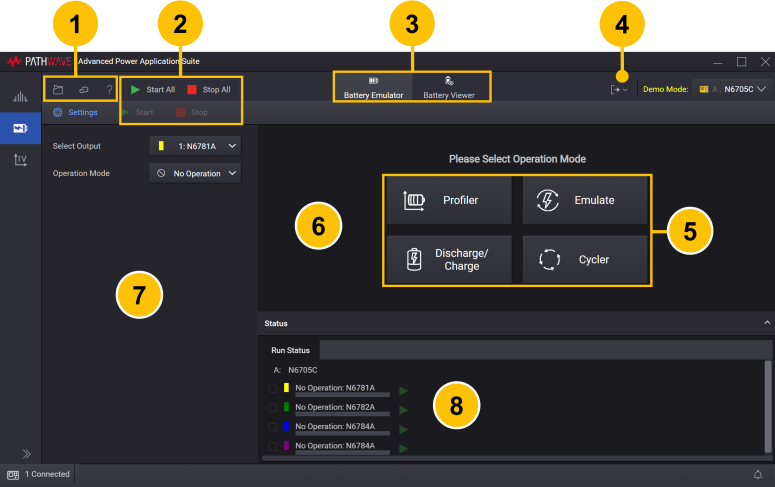Click play arrow beside blue N6784A row
775x487 pixels.
[x=403, y=429]
